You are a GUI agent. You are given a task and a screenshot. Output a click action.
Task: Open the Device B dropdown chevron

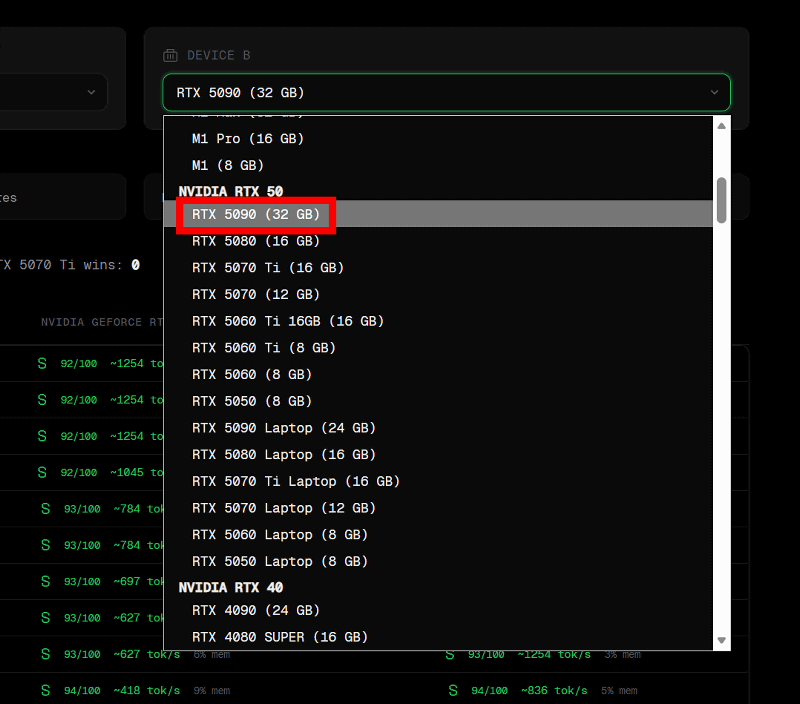714,92
